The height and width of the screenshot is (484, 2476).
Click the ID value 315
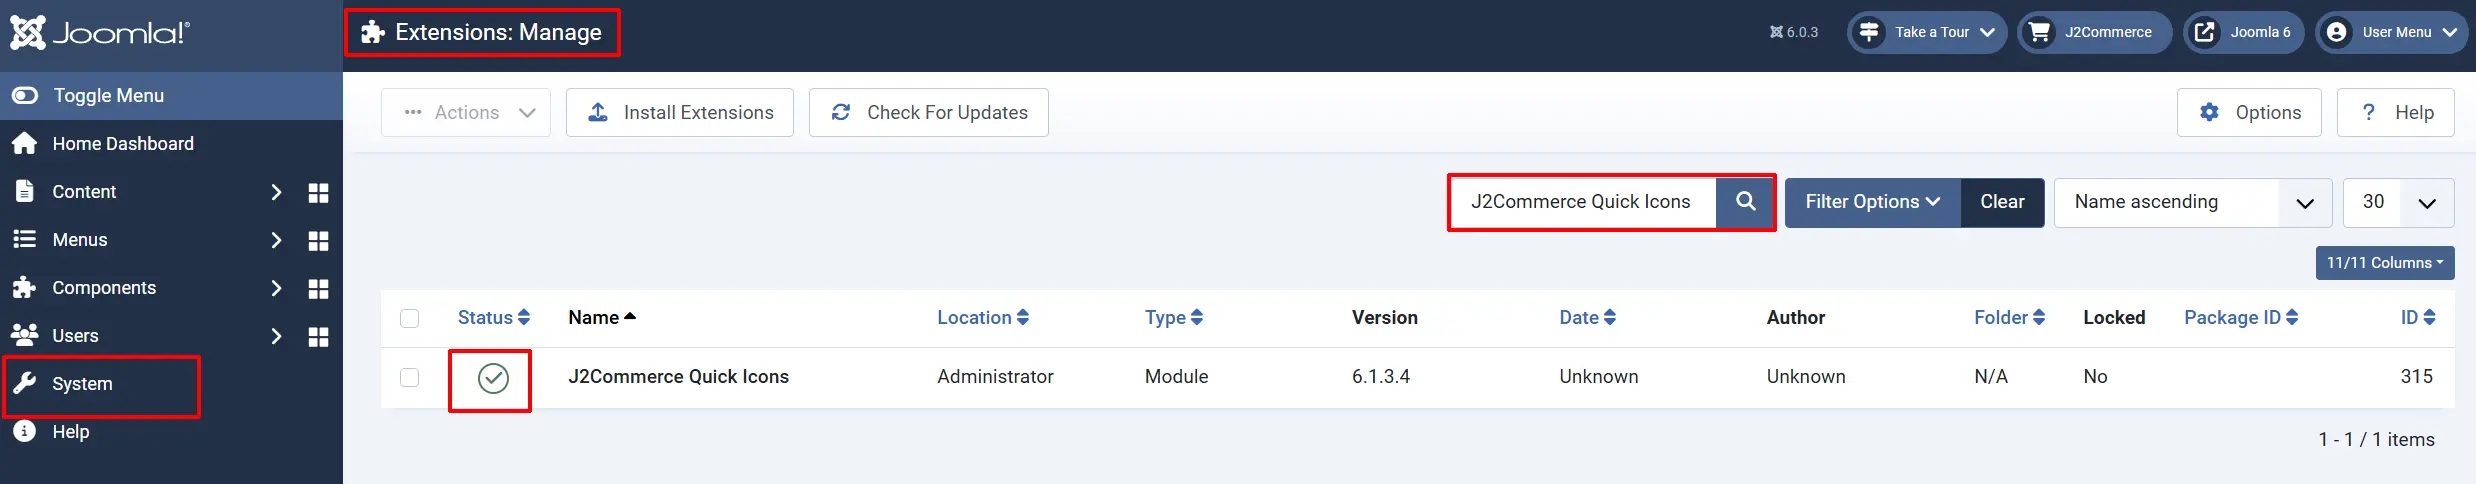(2417, 376)
